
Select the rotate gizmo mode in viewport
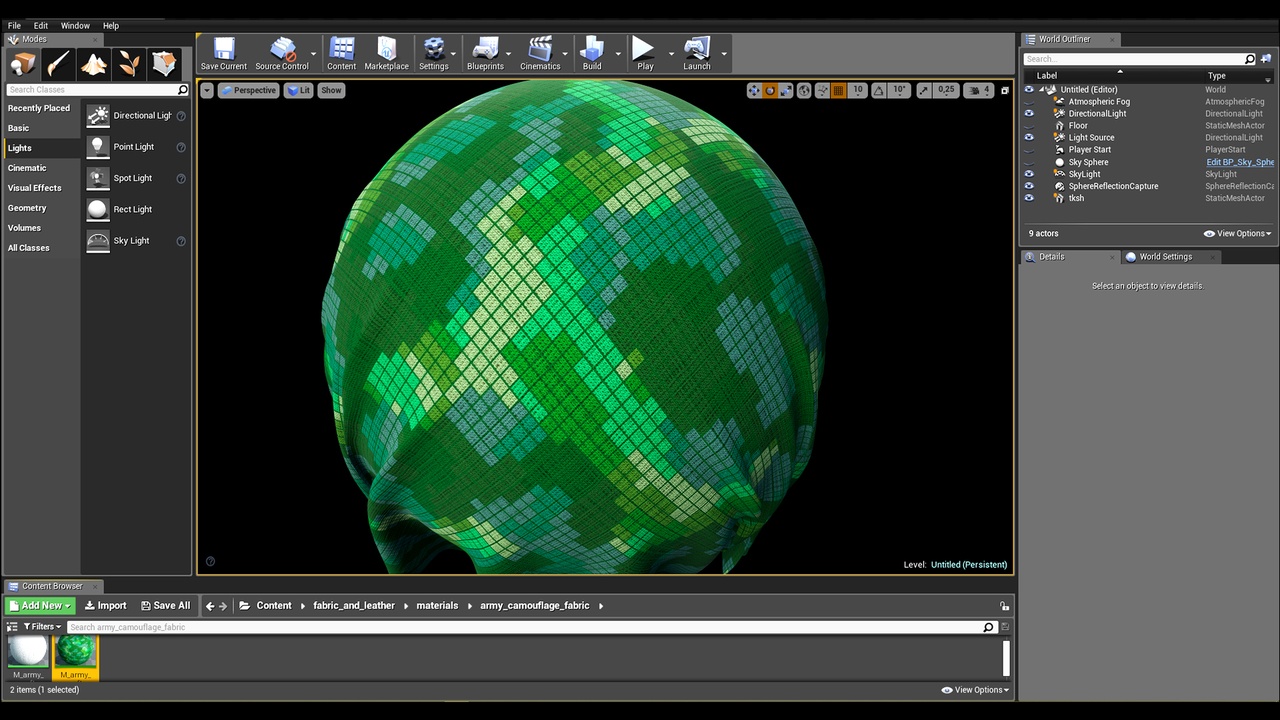(x=770, y=91)
